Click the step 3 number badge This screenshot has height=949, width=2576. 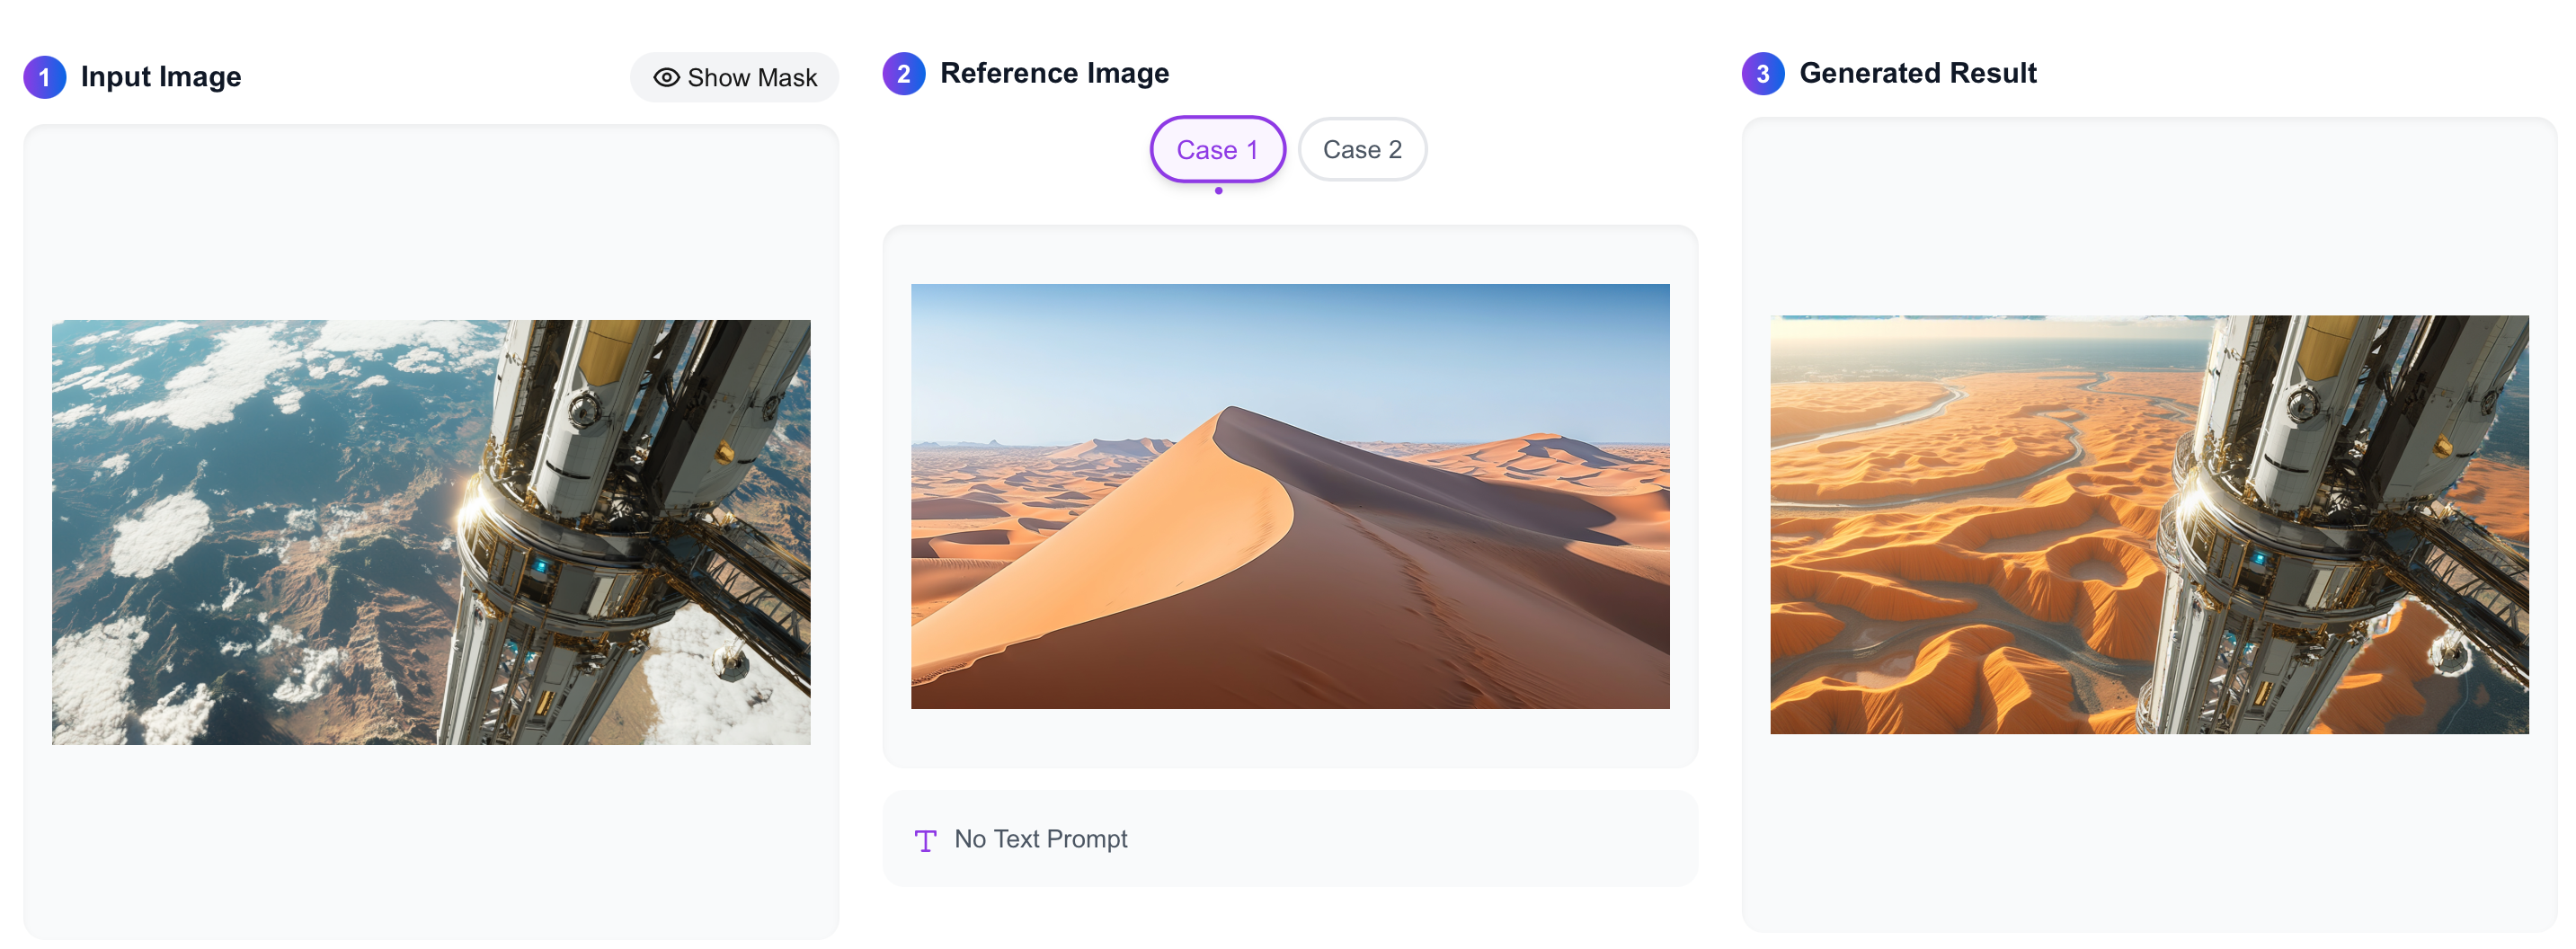(x=1762, y=74)
